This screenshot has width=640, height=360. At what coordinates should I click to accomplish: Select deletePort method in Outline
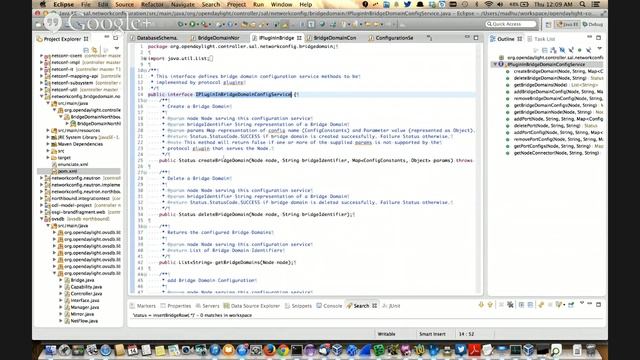(551, 126)
